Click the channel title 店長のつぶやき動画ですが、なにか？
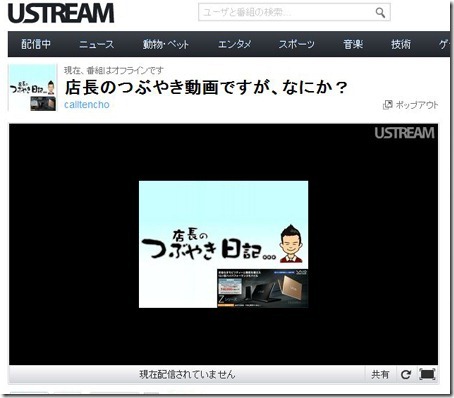 pos(206,87)
